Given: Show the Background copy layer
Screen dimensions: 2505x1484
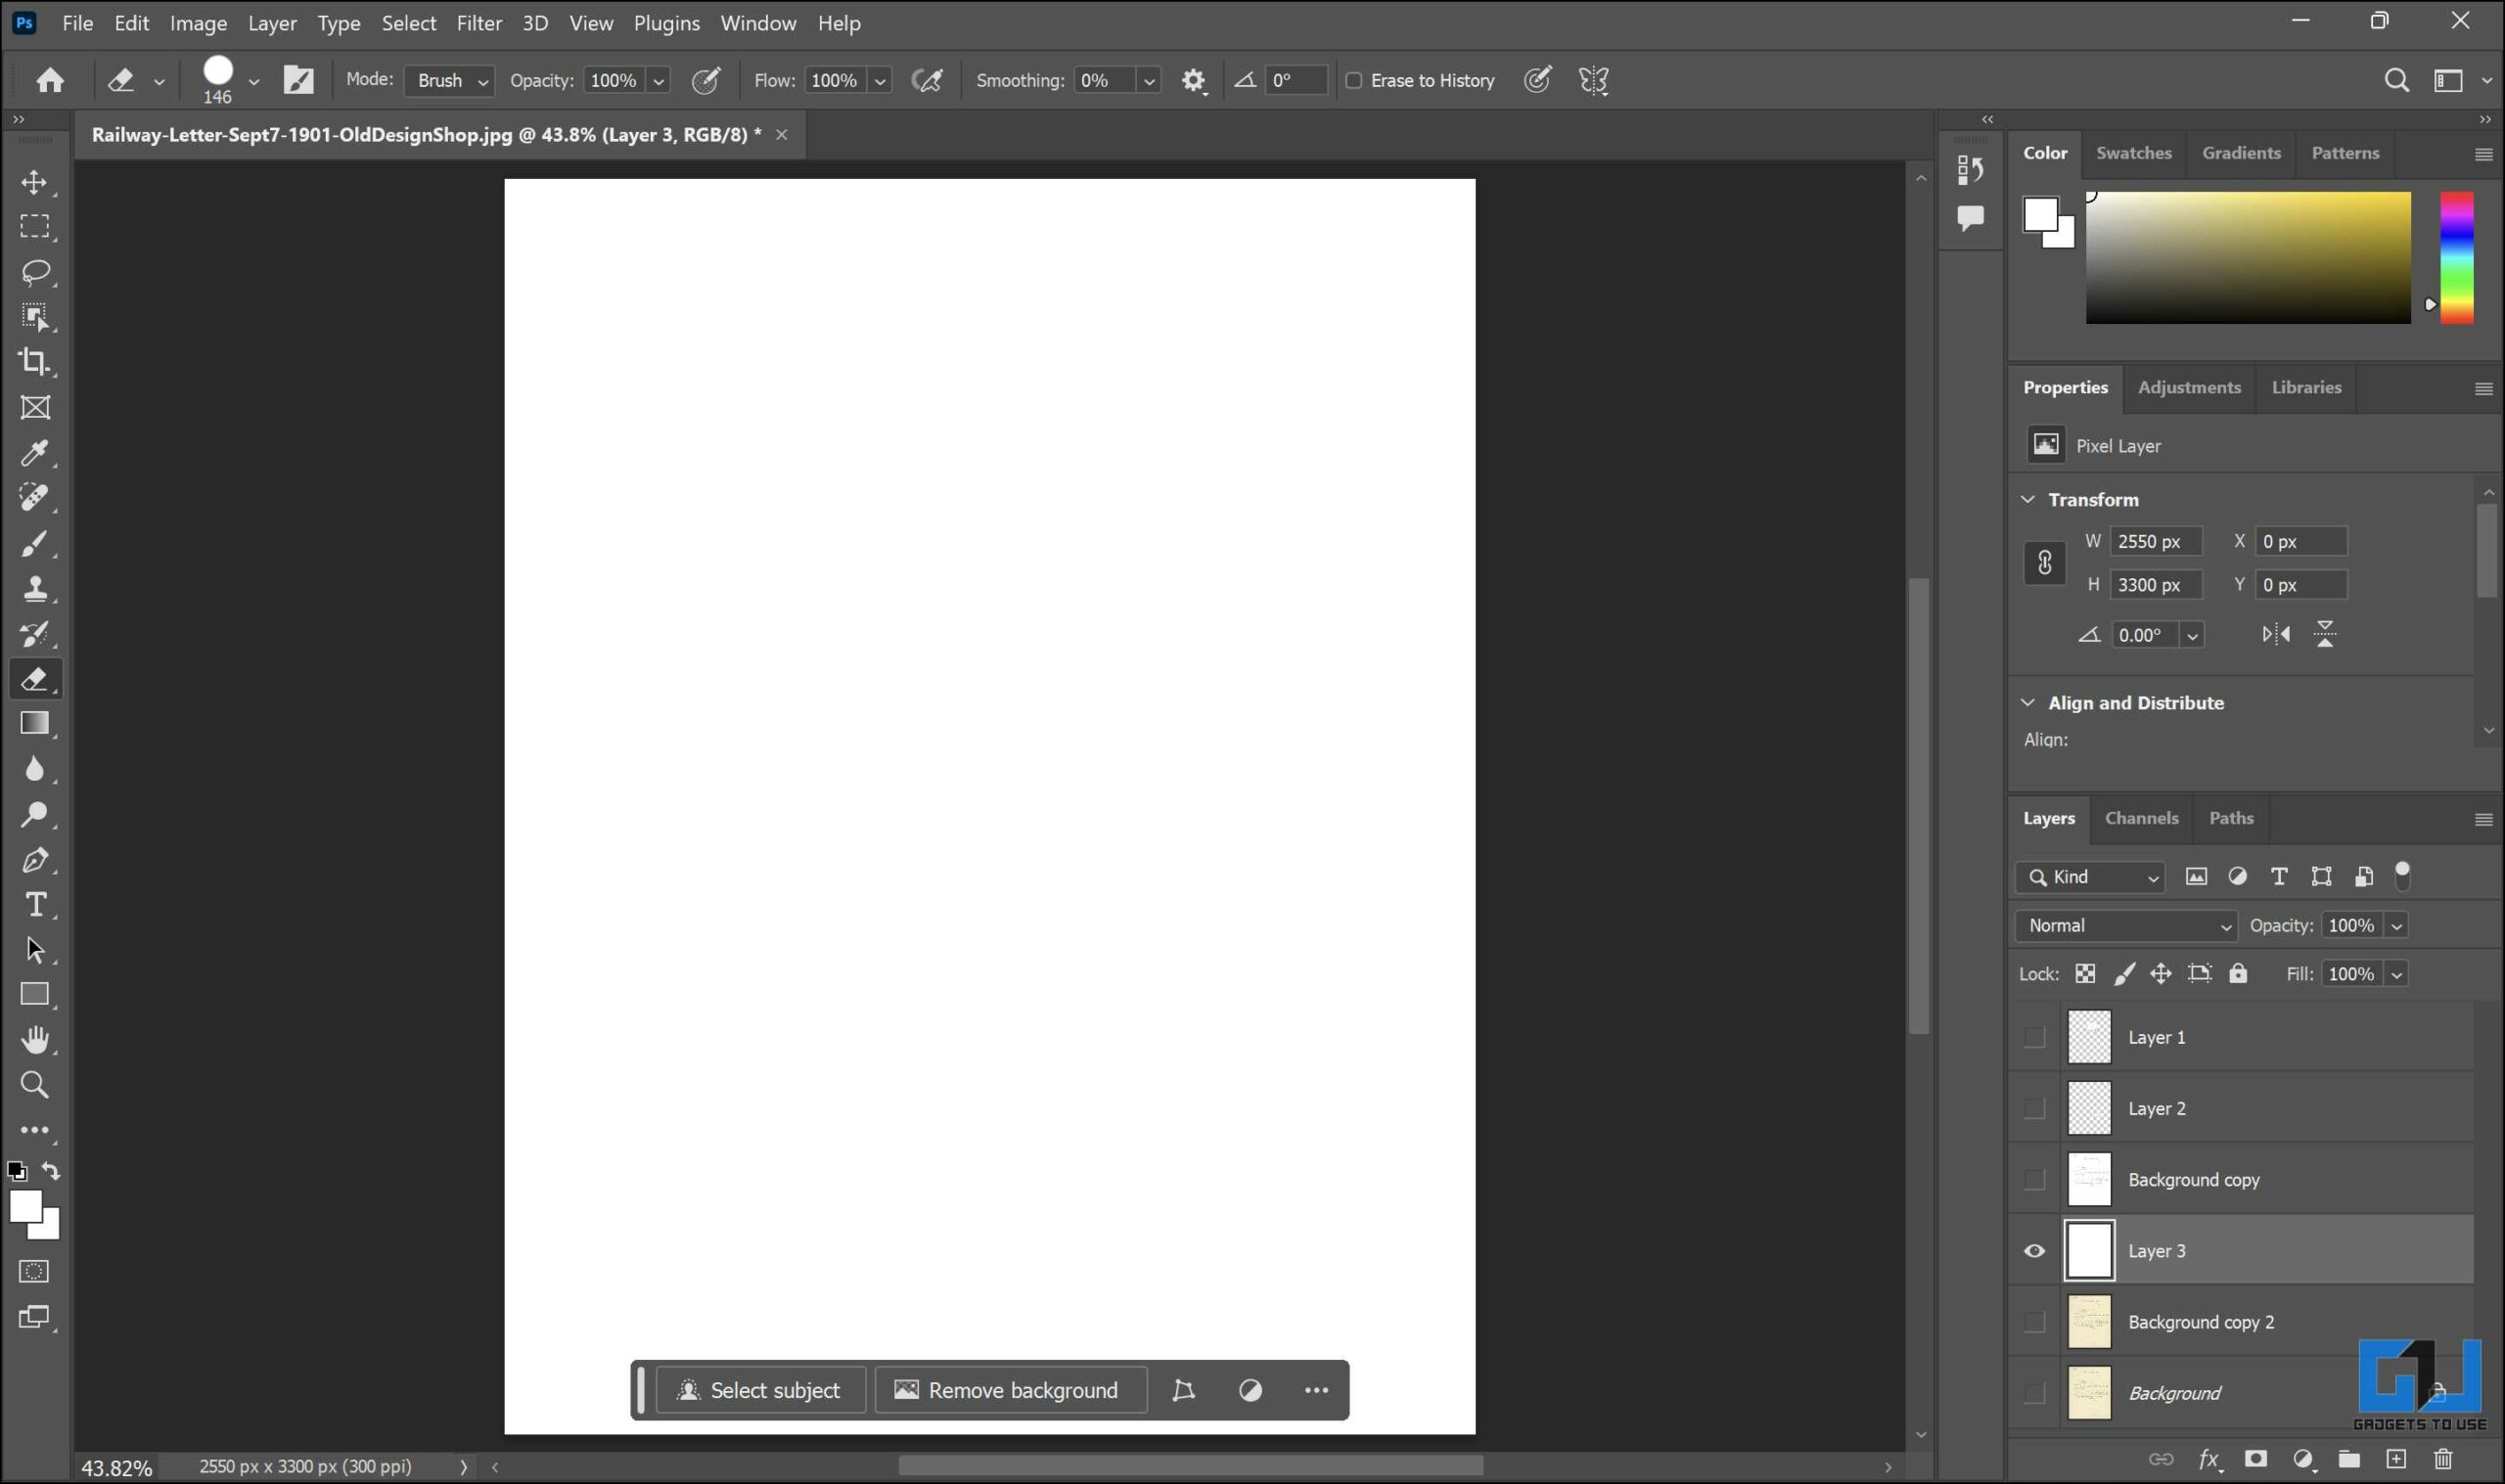Looking at the screenshot, I should tap(2034, 1180).
